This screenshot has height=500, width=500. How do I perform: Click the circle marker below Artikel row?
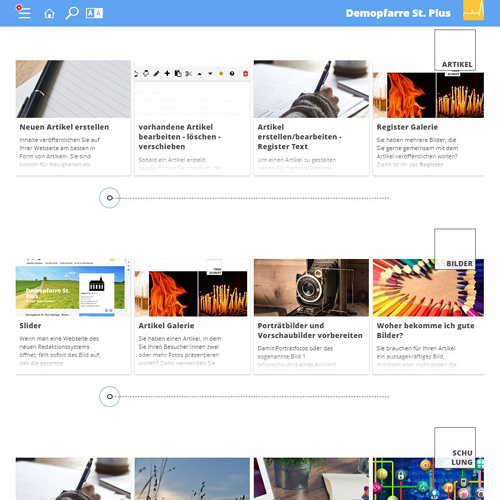[109, 198]
